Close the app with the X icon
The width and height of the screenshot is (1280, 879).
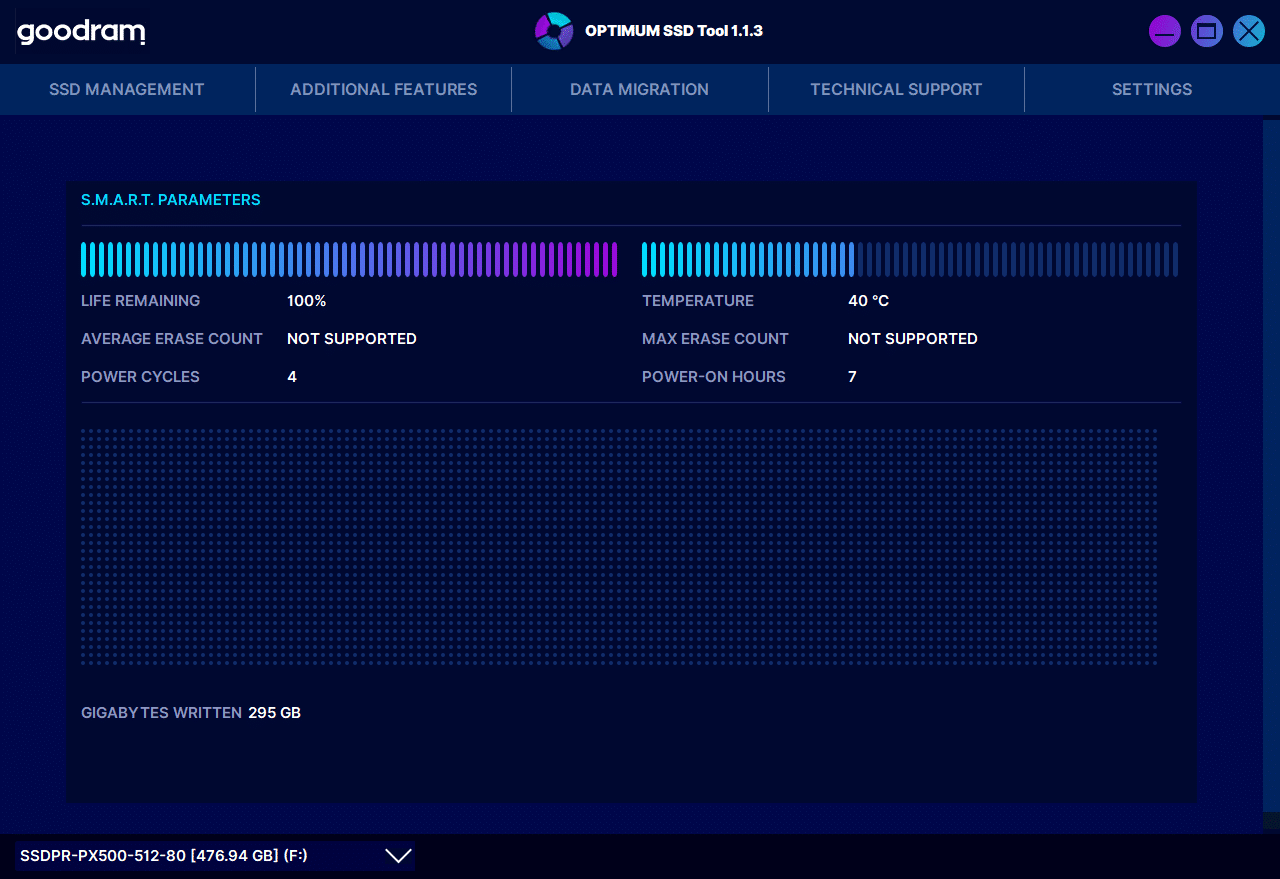(1249, 32)
